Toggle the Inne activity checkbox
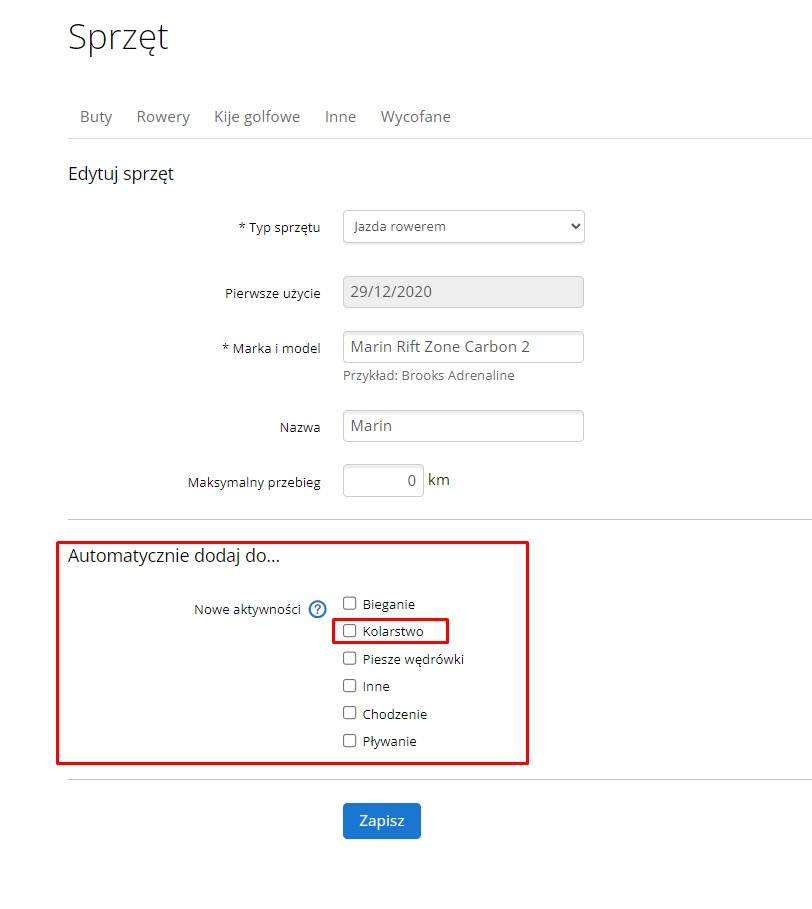 pos(349,686)
